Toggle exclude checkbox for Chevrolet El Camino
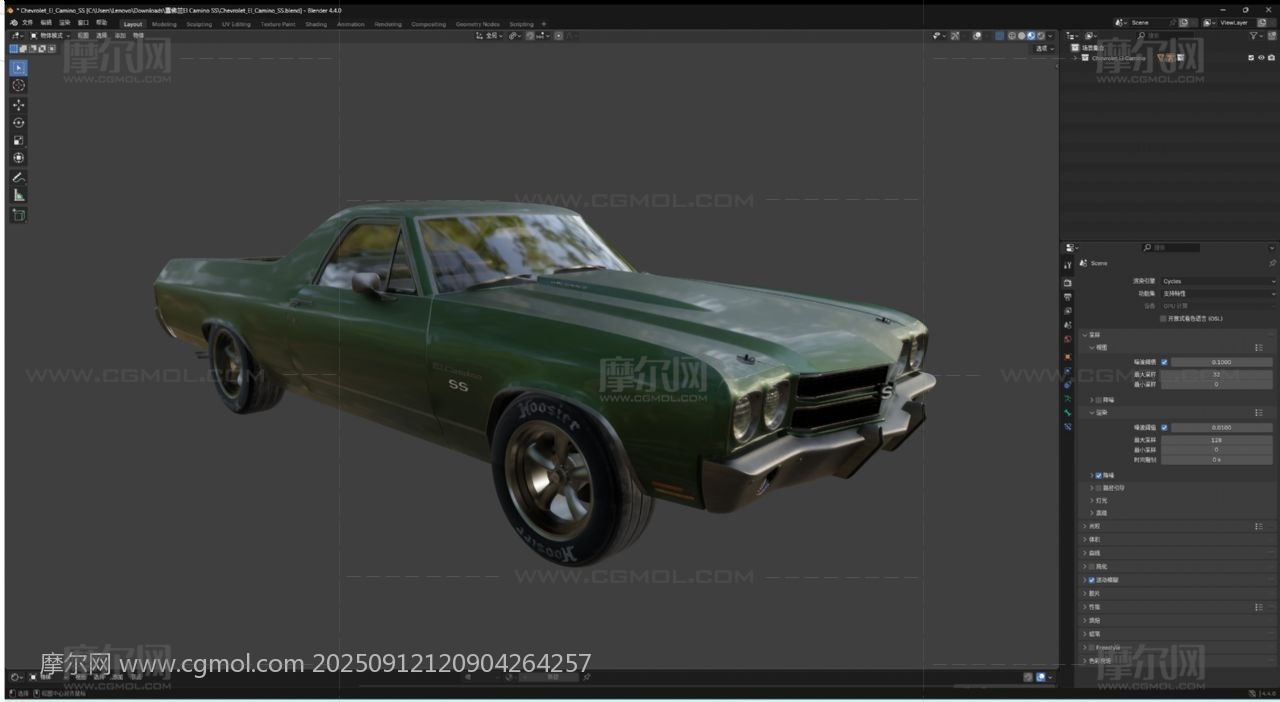The height and width of the screenshot is (702, 1280). click(1251, 58)
